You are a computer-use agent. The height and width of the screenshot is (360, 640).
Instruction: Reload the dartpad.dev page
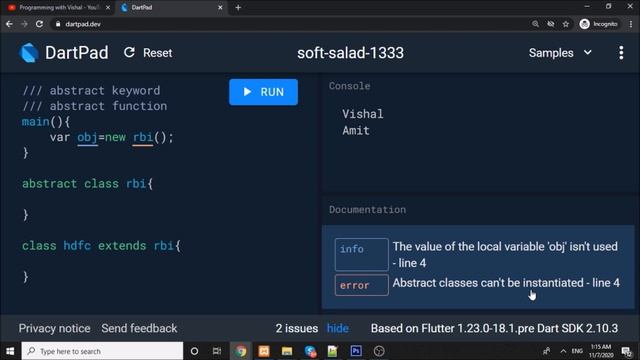coord(39,24)
